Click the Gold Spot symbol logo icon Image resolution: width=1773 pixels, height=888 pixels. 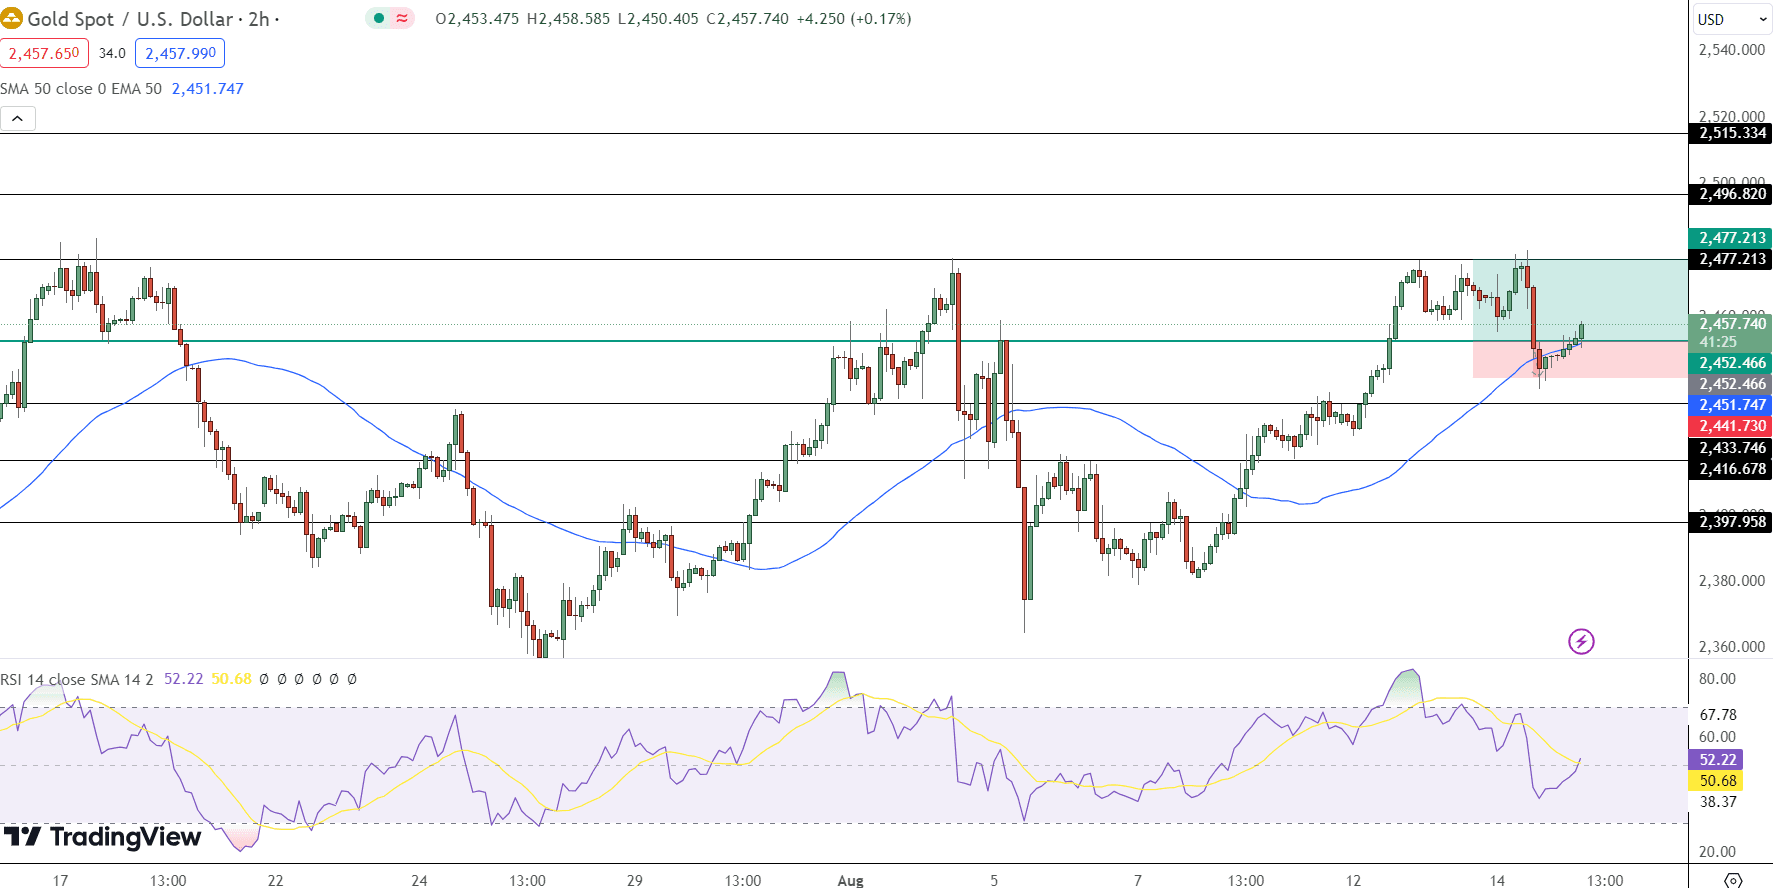11,18
